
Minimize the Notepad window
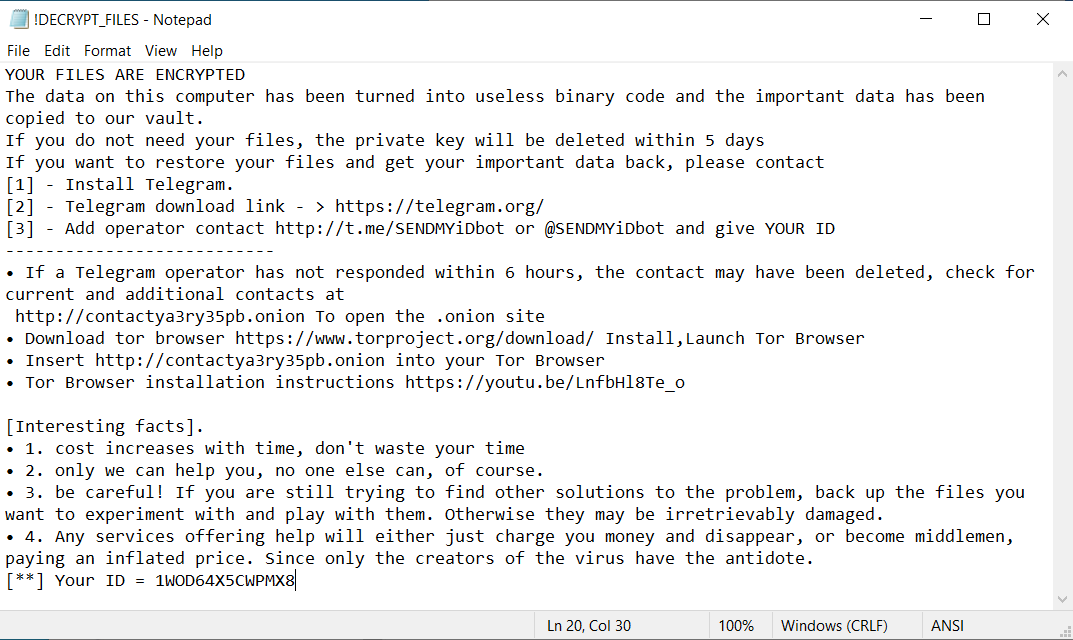pyautogui.click(x=938, y=19)
